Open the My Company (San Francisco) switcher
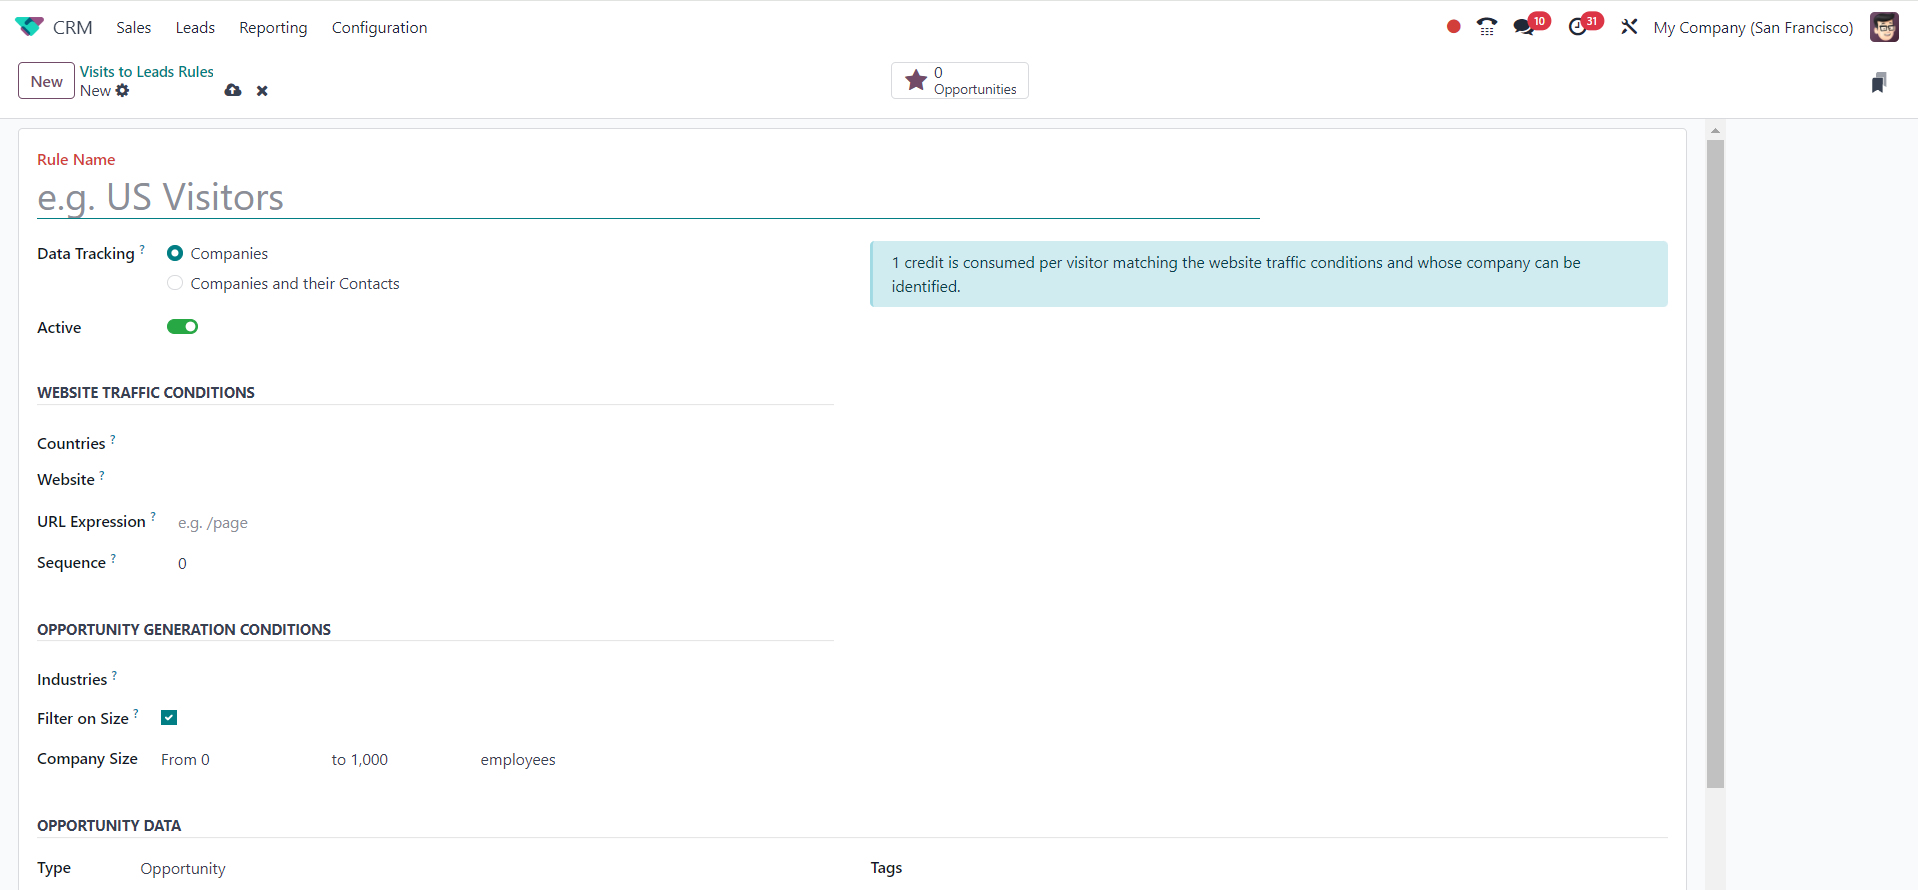This screenshot has height=890, width=1918. click(x=1753, y=27)
